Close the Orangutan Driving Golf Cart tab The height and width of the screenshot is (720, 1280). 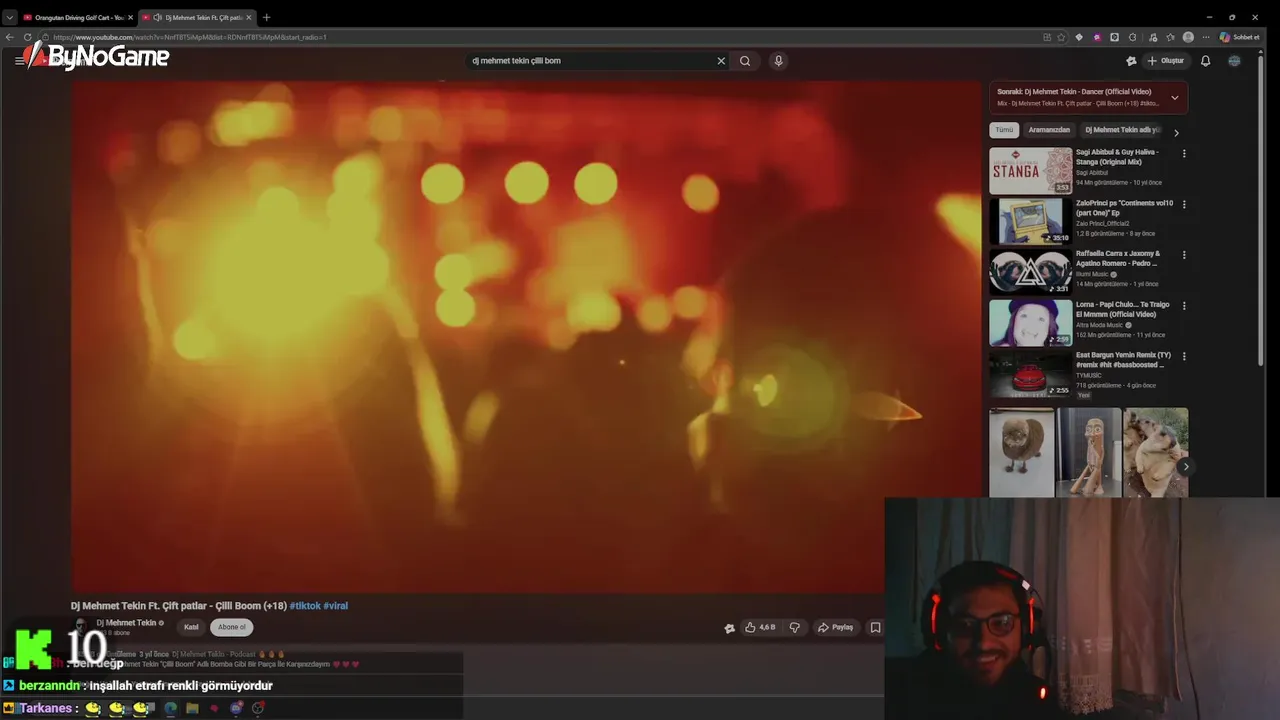pyautogui.click(x=130, y=17)
